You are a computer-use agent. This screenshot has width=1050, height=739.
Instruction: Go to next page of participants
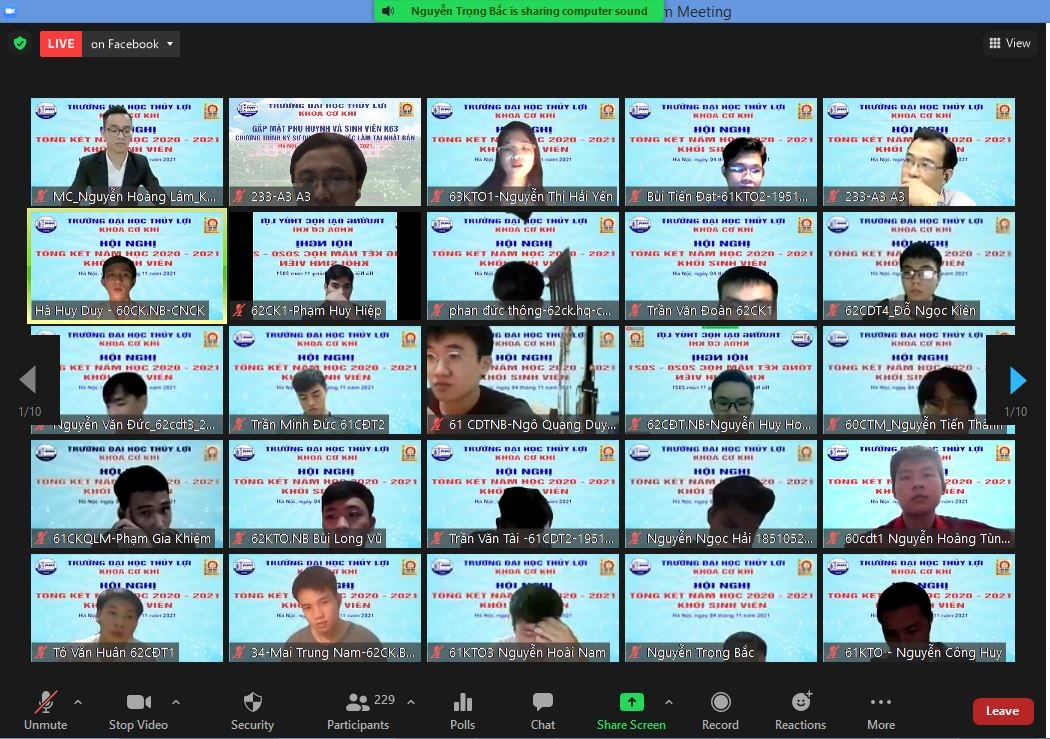pos(1017,380)
